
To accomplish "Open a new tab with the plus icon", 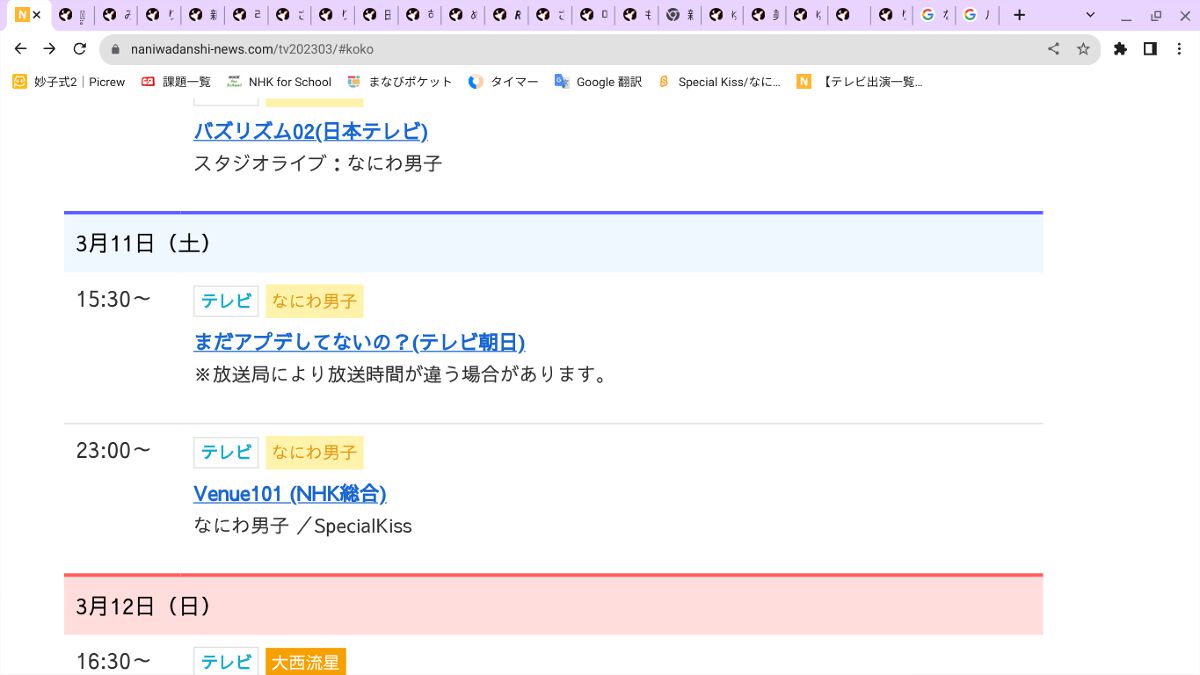I will pos(1018,15).
